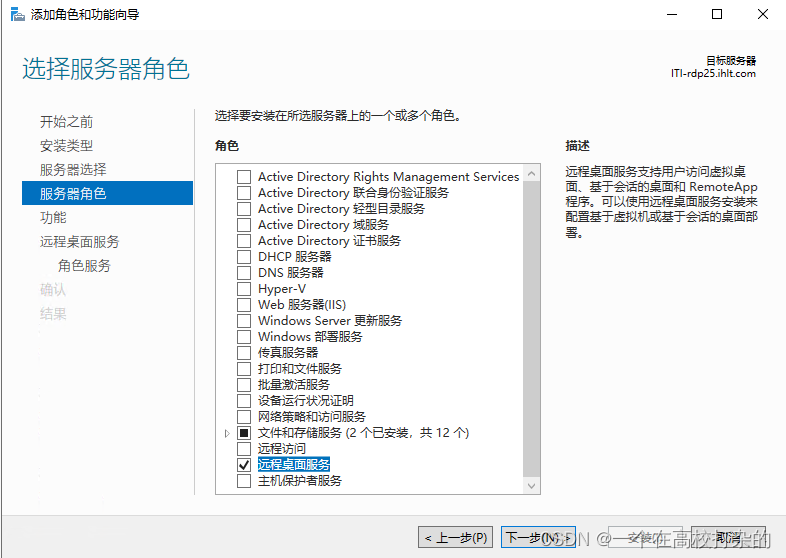786x558 pixels.
Task: Check the 远程访问 role checkbox
Action: [244, 449]
